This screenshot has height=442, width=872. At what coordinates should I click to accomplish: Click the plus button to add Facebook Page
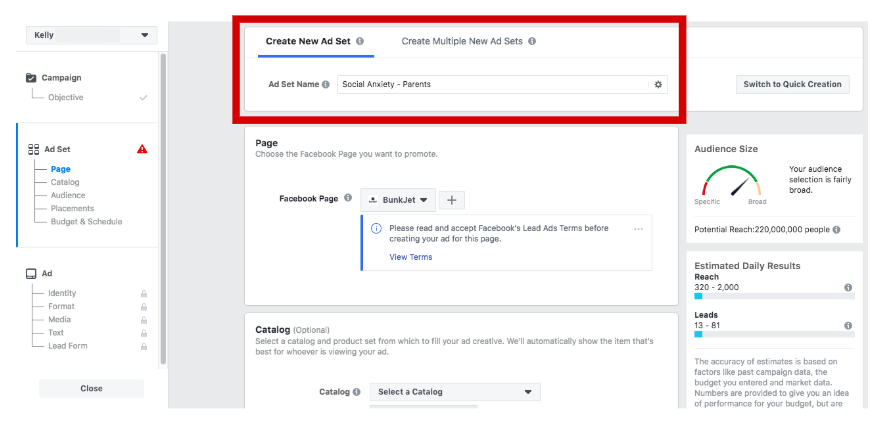[451, 200]
